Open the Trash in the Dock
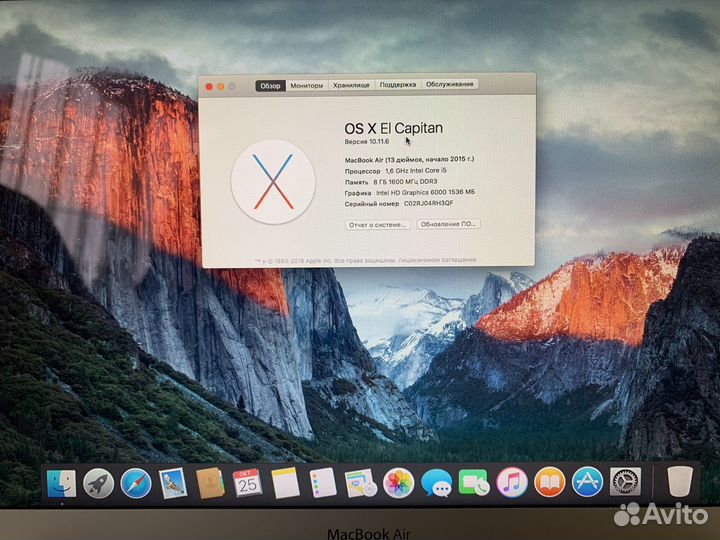This screenshot has width=720, height=540. tap(680, 481)
